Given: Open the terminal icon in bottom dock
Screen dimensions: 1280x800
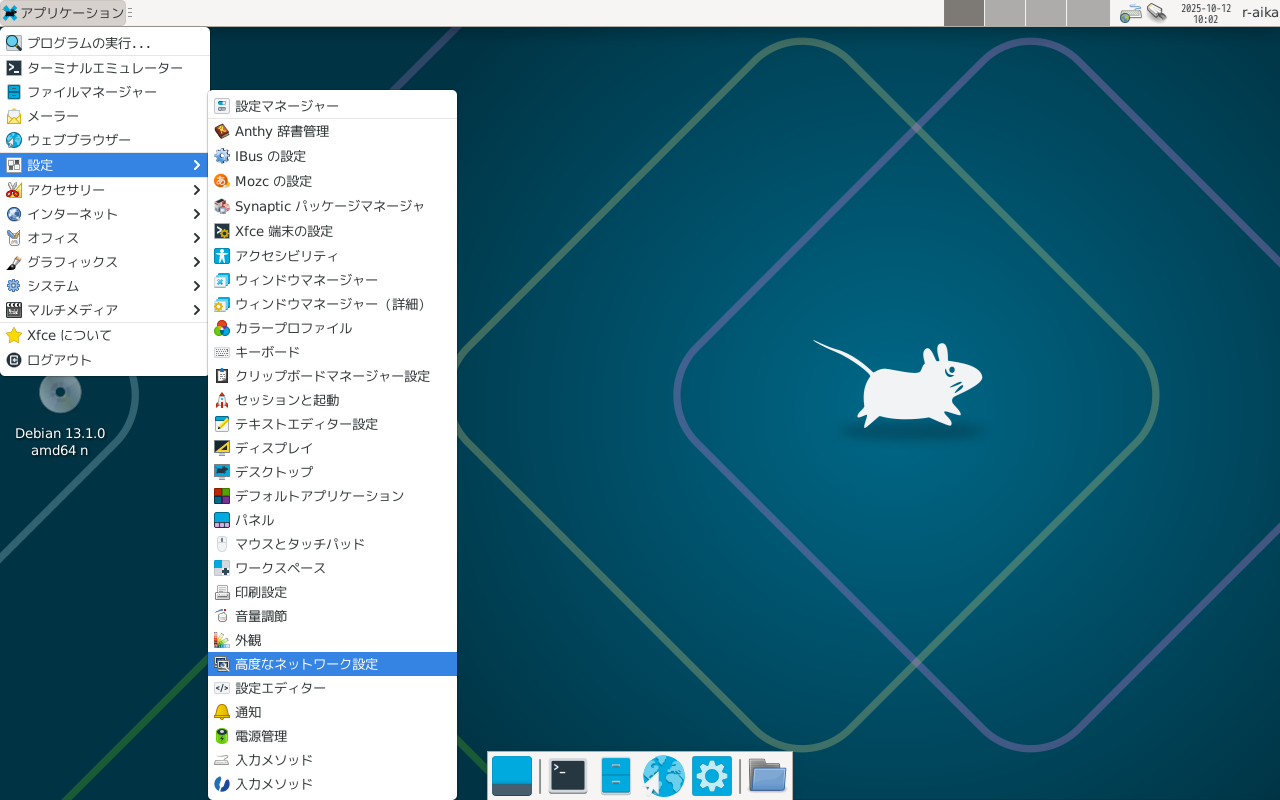Looking at the screenshot, I should click(568, 776).
